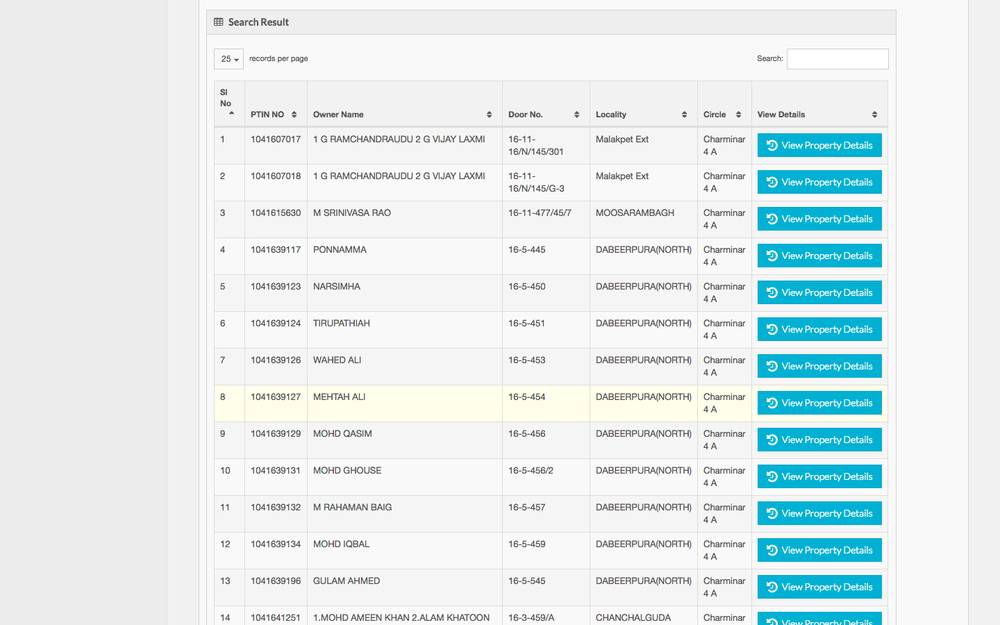Screen dimensions: 1000x625
Task: Sort by Owner Name column arrows
Action: tap(489, 115)
